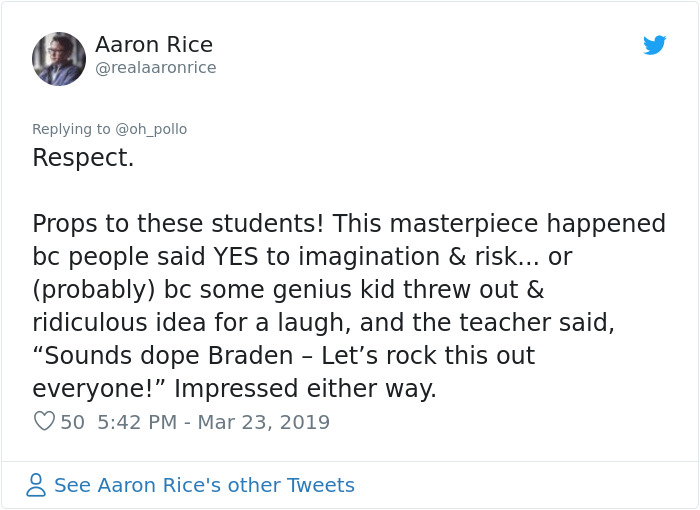The height and width of the screenshot is (510, 700).
Task: Click the Aaron Rice display name
Action: [154, 45]
